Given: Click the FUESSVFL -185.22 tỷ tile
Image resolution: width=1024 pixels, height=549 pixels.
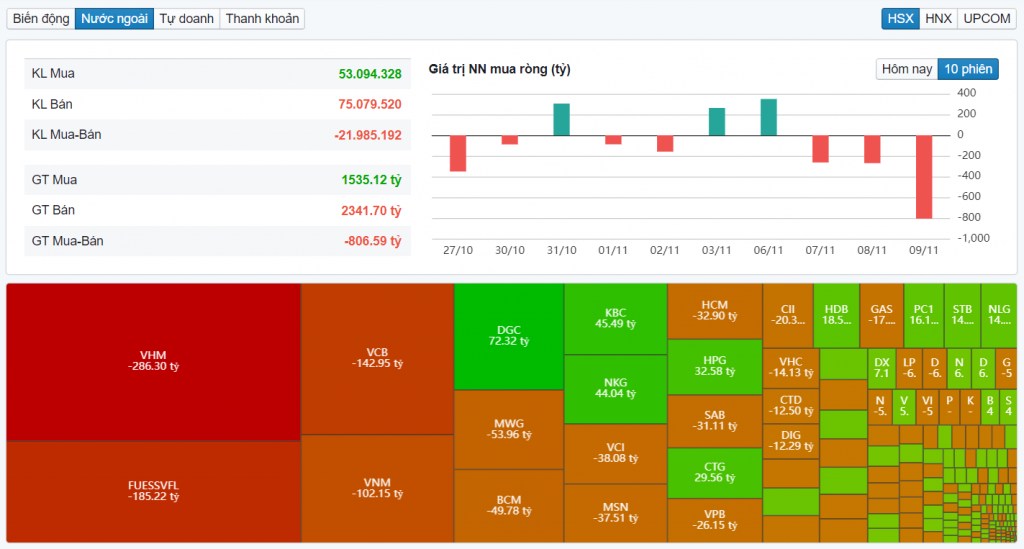Looking at the screenshot, I should 153,491.
